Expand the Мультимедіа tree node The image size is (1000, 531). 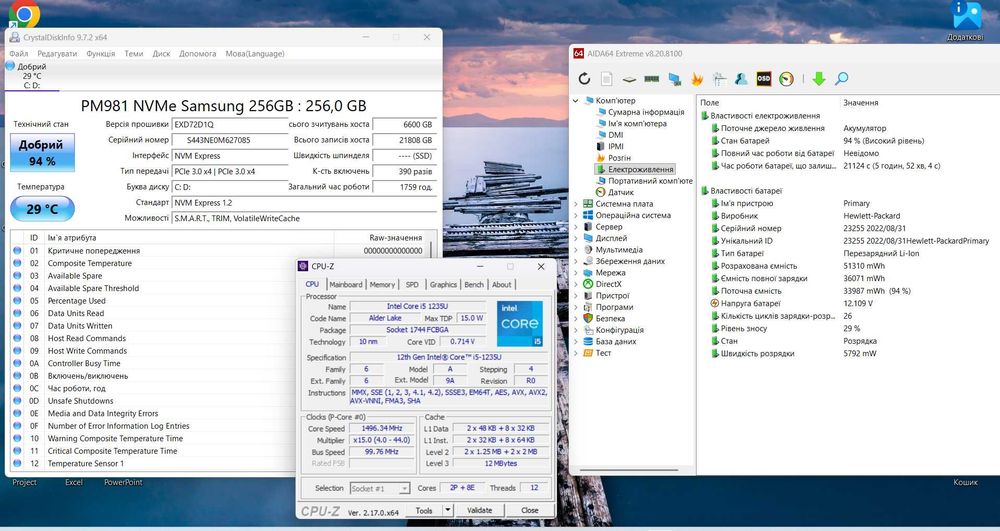[576, 250]
